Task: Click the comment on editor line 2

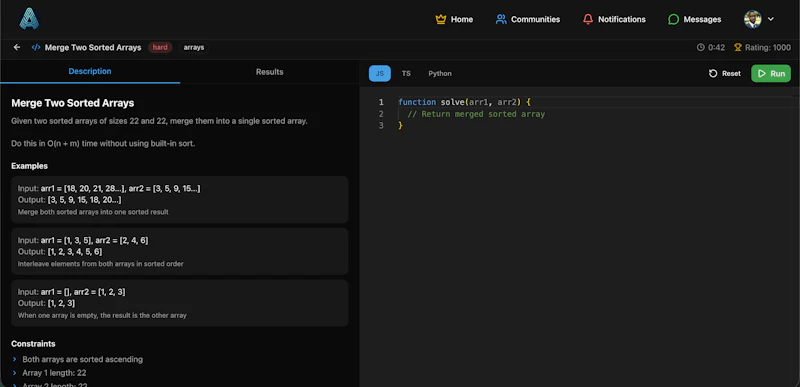Action: click(476, 114)
